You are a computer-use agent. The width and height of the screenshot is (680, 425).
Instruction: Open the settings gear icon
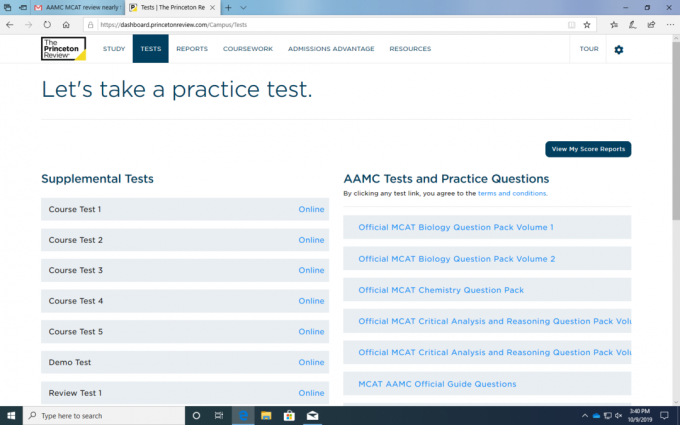(x=618, y=49)
